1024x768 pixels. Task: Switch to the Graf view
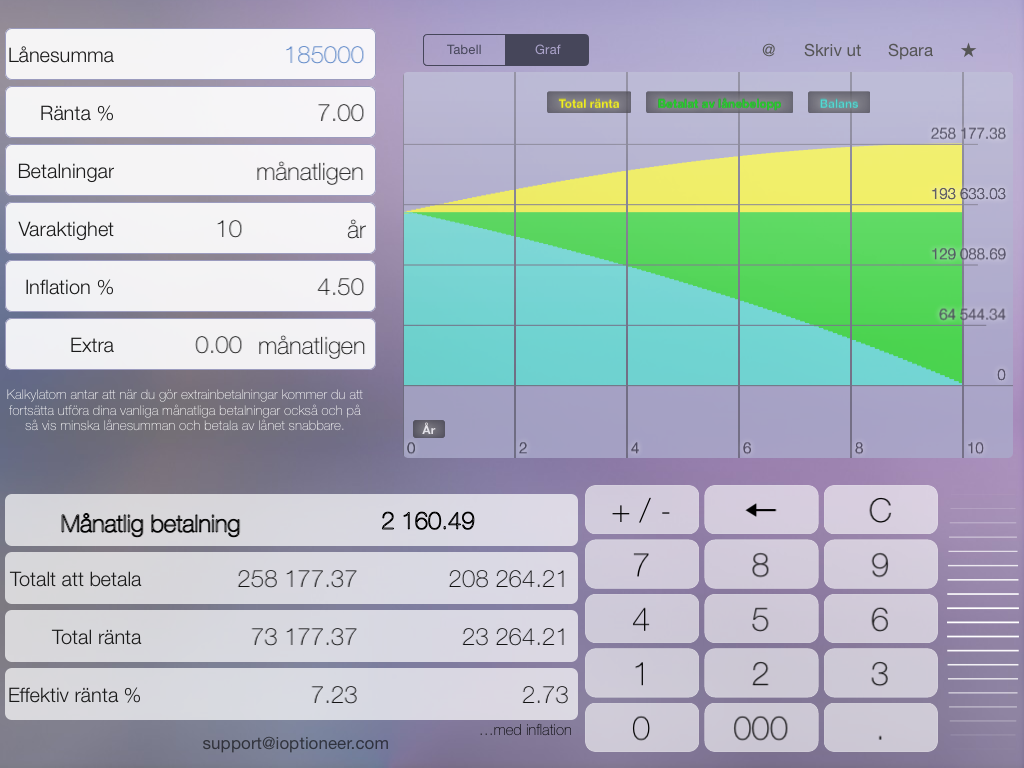click(x=547, y=50)
